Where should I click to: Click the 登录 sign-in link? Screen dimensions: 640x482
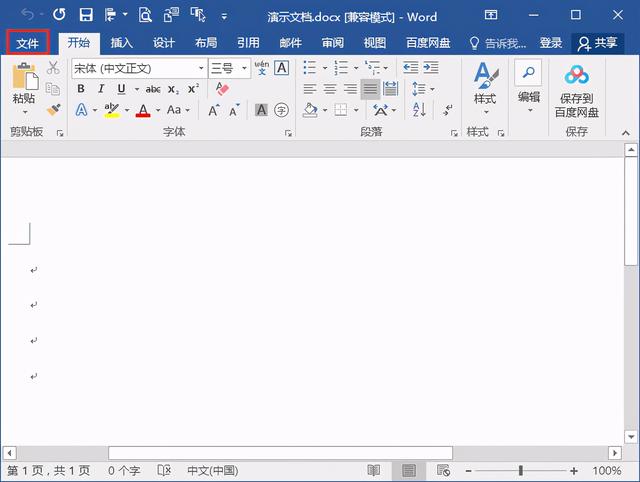click(x=550, y=43)
